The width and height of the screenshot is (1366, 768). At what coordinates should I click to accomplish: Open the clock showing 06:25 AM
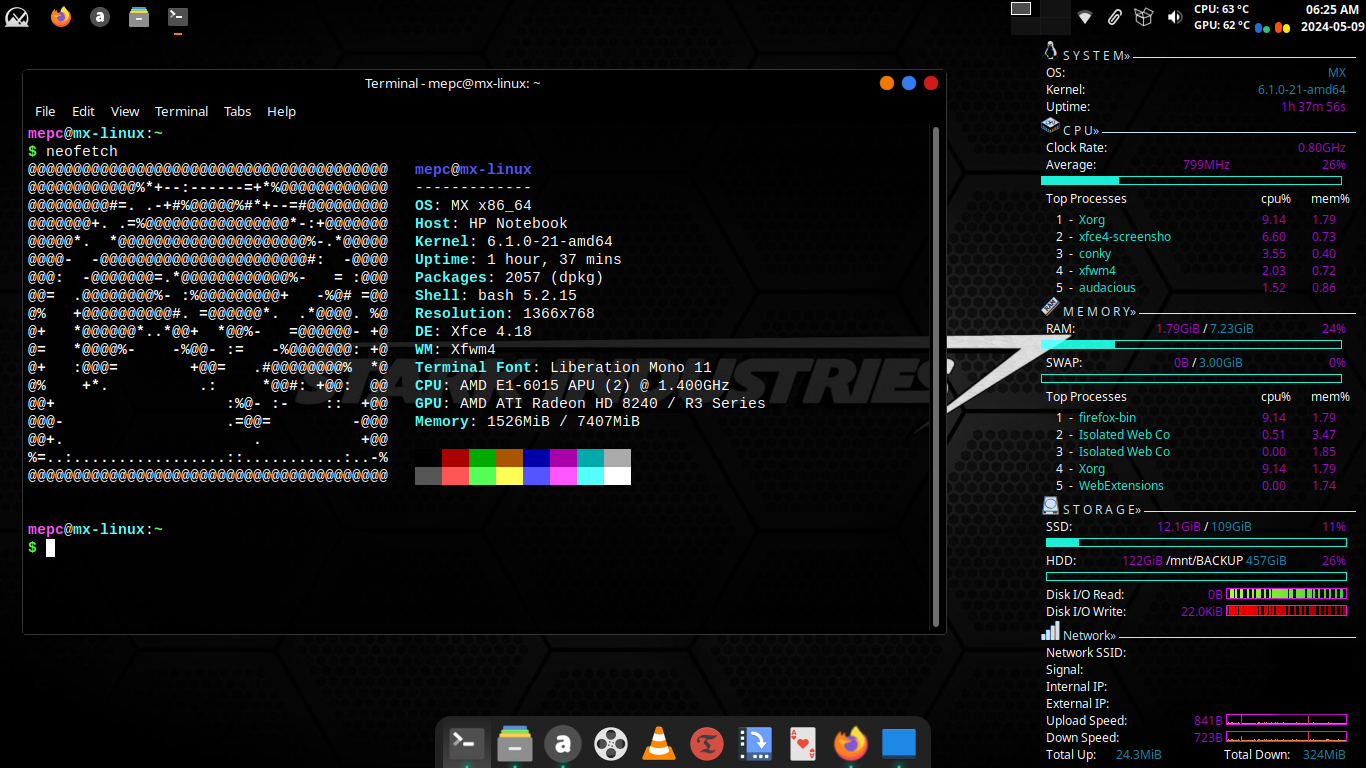[1332, 17]
